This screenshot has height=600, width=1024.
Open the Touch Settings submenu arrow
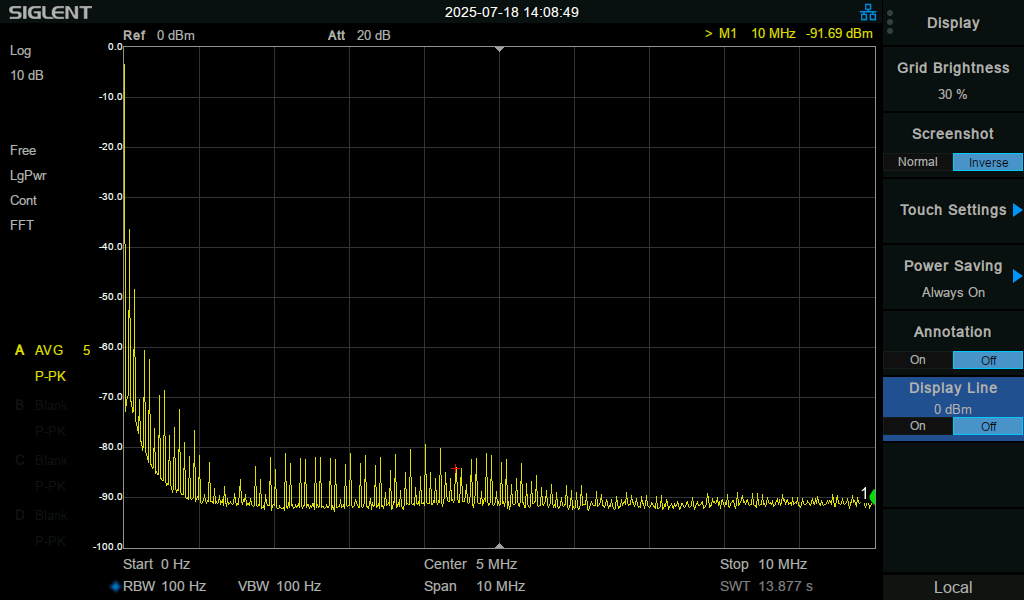pyautogui.click(x=1017, y=210)
